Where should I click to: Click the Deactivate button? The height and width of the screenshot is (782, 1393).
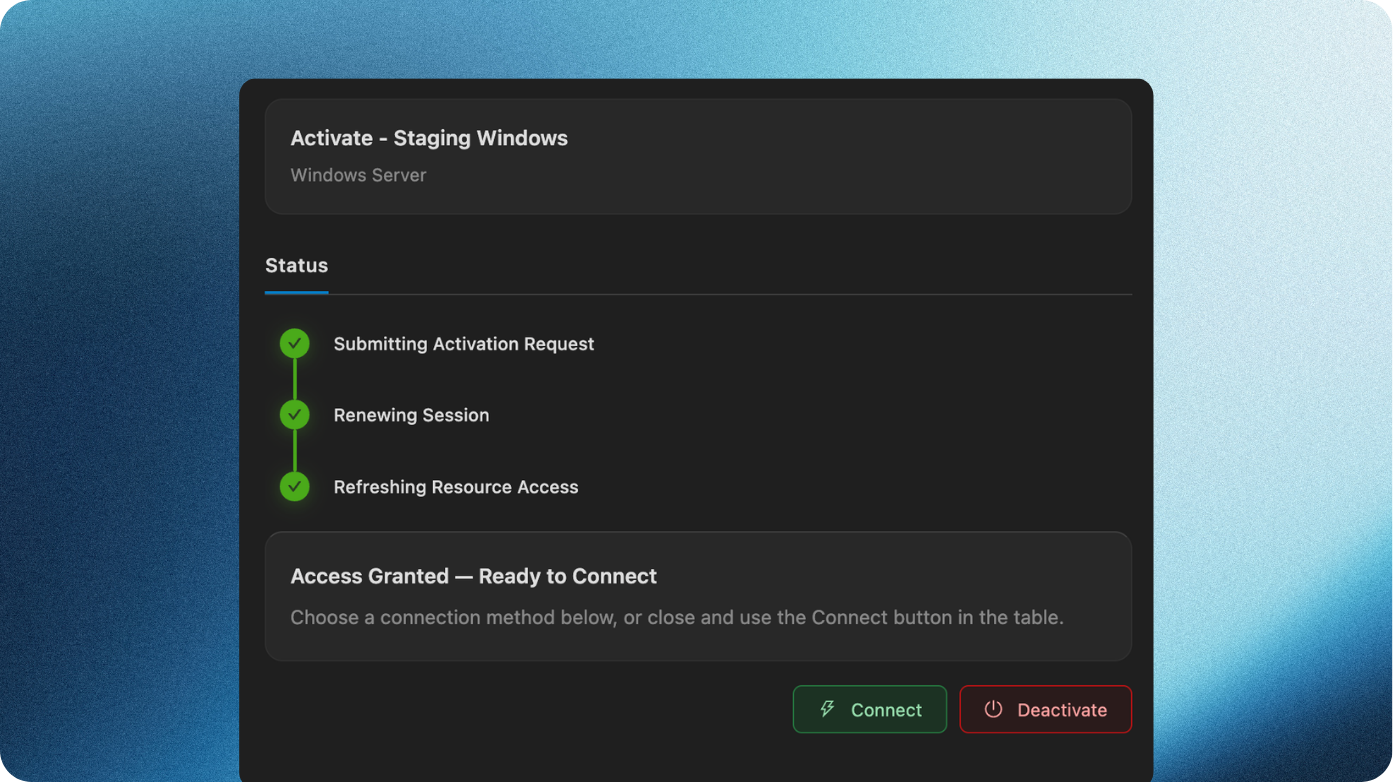tap(1045, 709)
